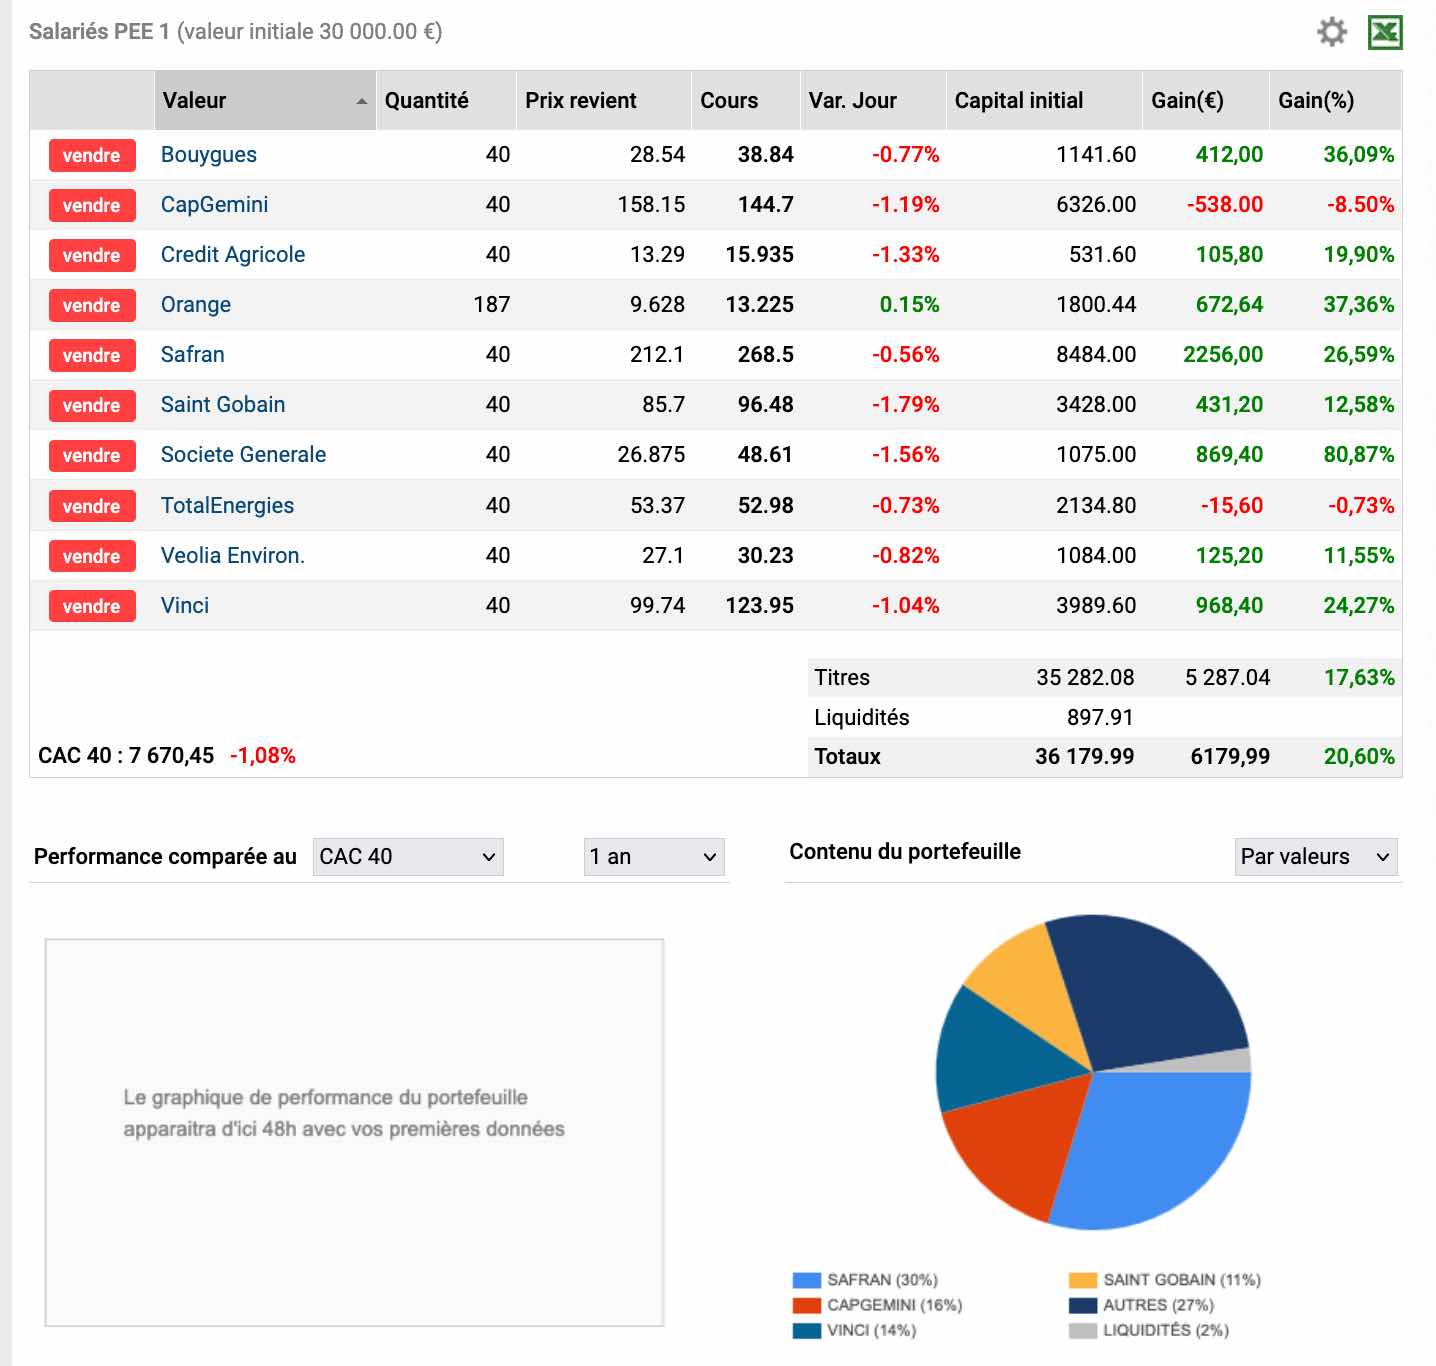
Task: Click the dark navy Autres pie slice
Action: tap(1150, 990)
